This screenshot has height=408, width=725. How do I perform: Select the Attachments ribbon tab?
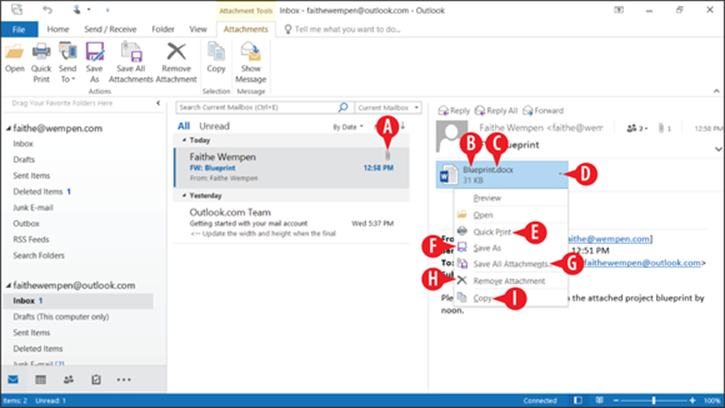click(x=246, y=29)
